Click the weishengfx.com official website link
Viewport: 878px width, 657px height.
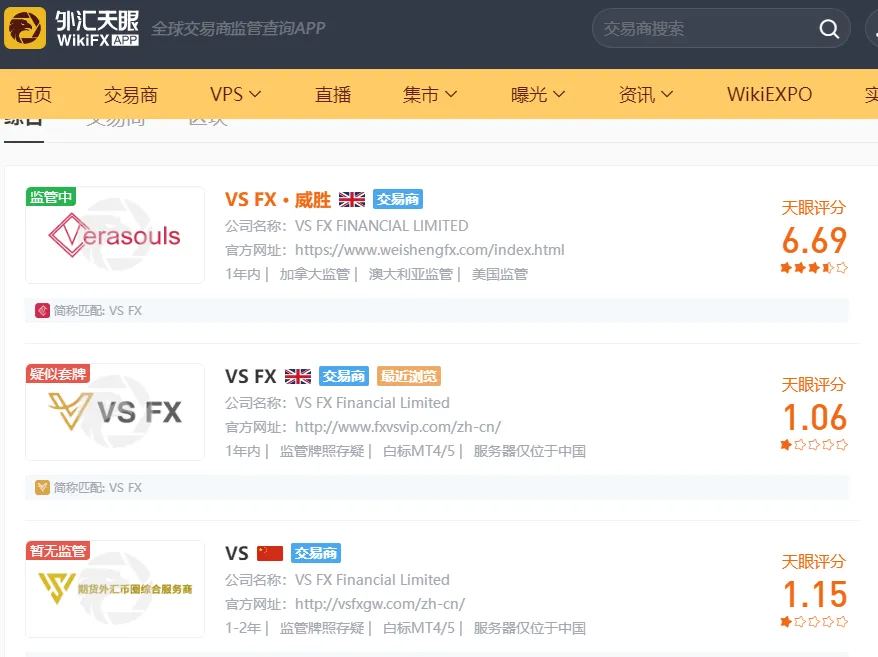[x=429, y=250]
